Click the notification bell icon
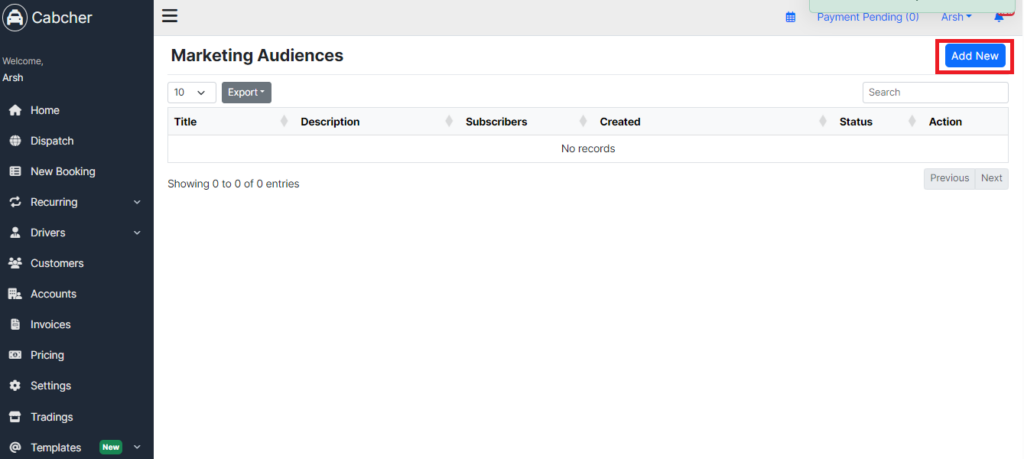The image size is (1024, 459). pyautogui.click(x=999, y=18)
